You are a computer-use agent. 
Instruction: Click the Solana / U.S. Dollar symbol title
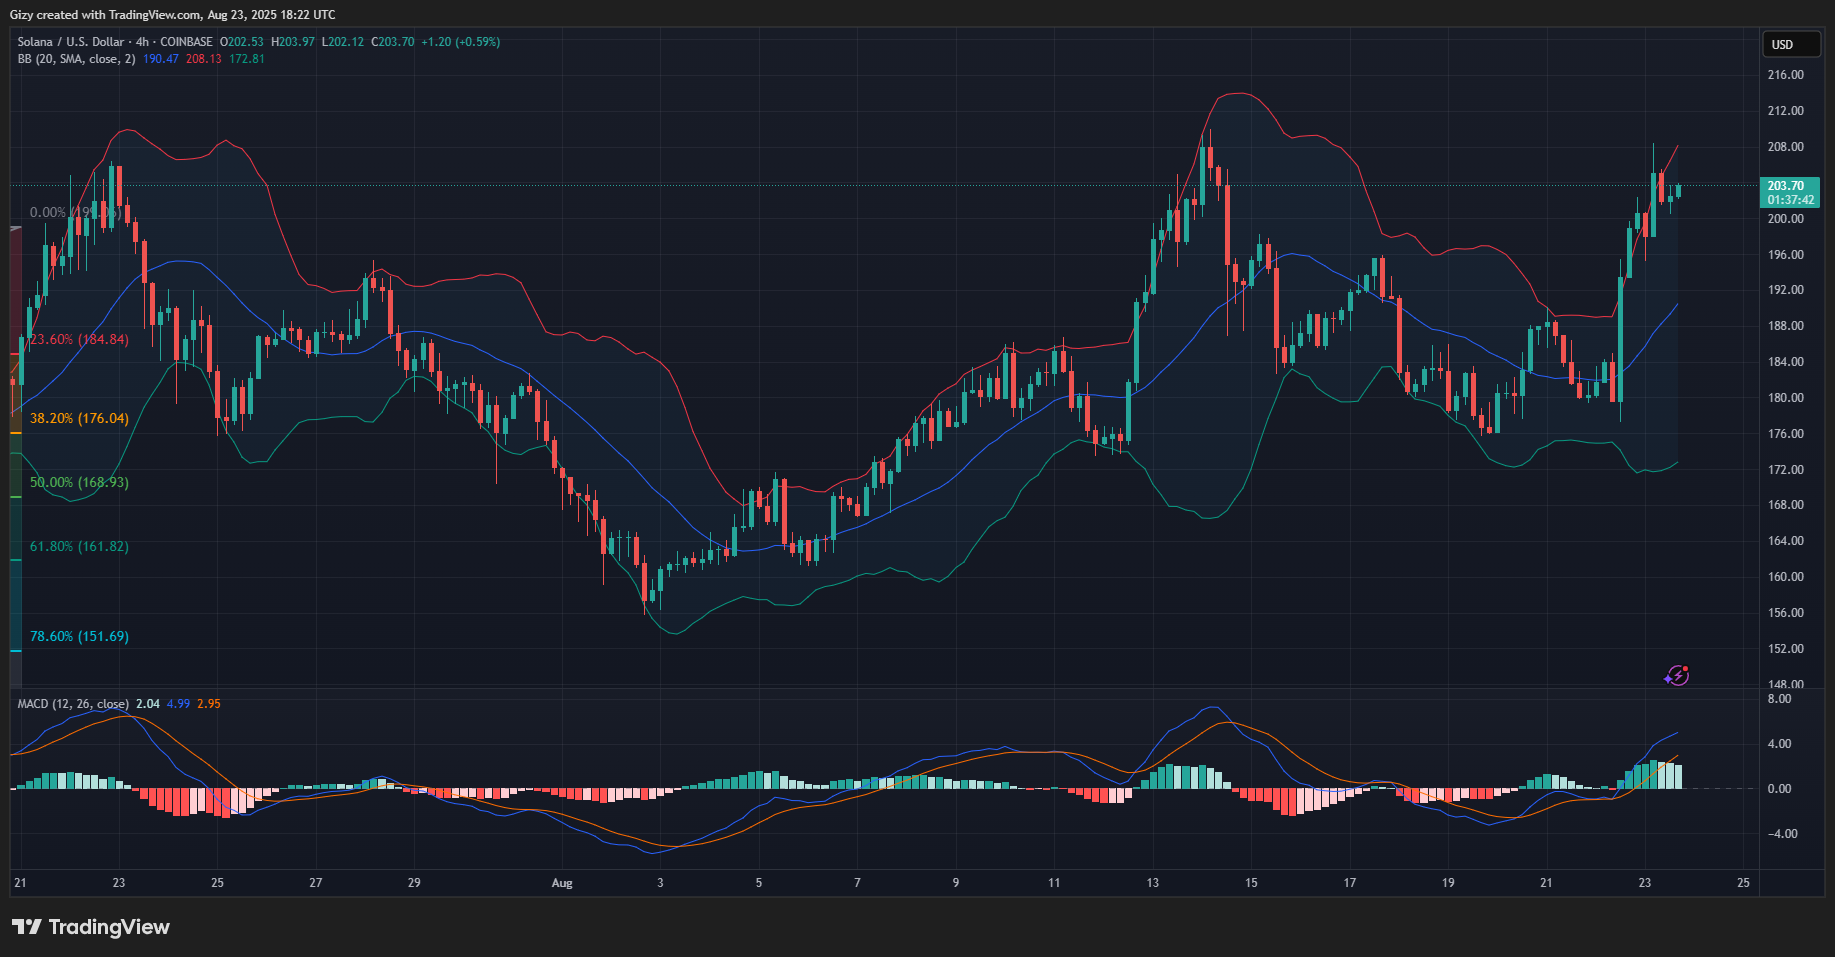(x=70, y=42)
